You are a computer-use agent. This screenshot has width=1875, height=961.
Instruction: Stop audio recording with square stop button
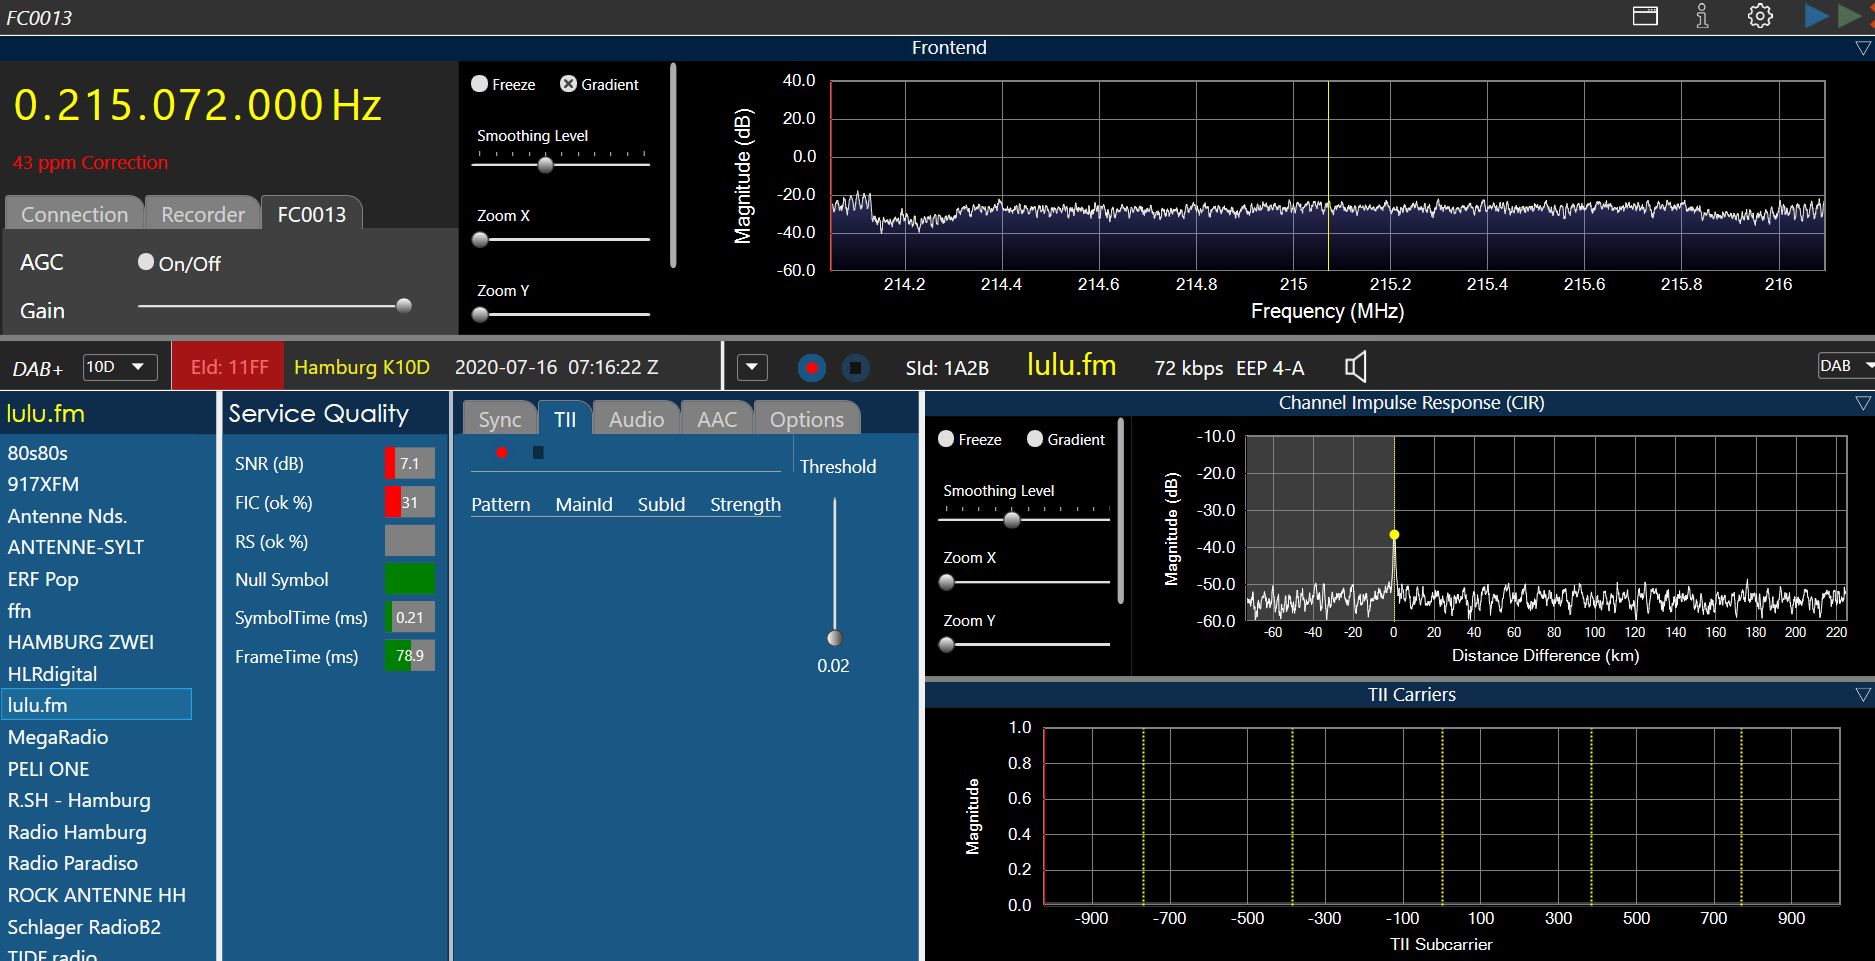coord(855,368)
